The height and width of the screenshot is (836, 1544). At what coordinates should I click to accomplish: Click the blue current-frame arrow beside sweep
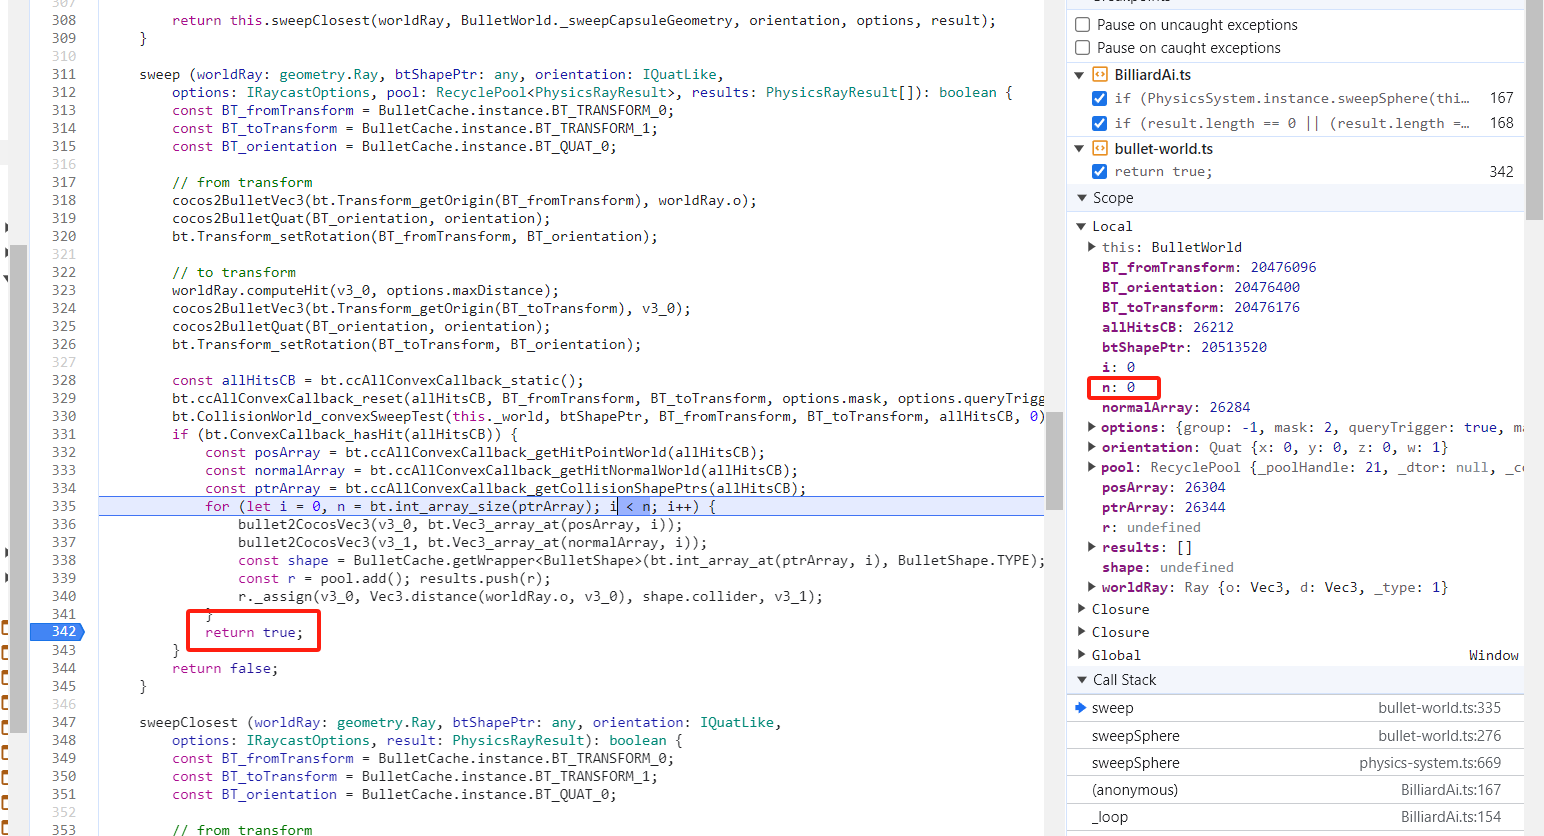(x=1080, y=708)
